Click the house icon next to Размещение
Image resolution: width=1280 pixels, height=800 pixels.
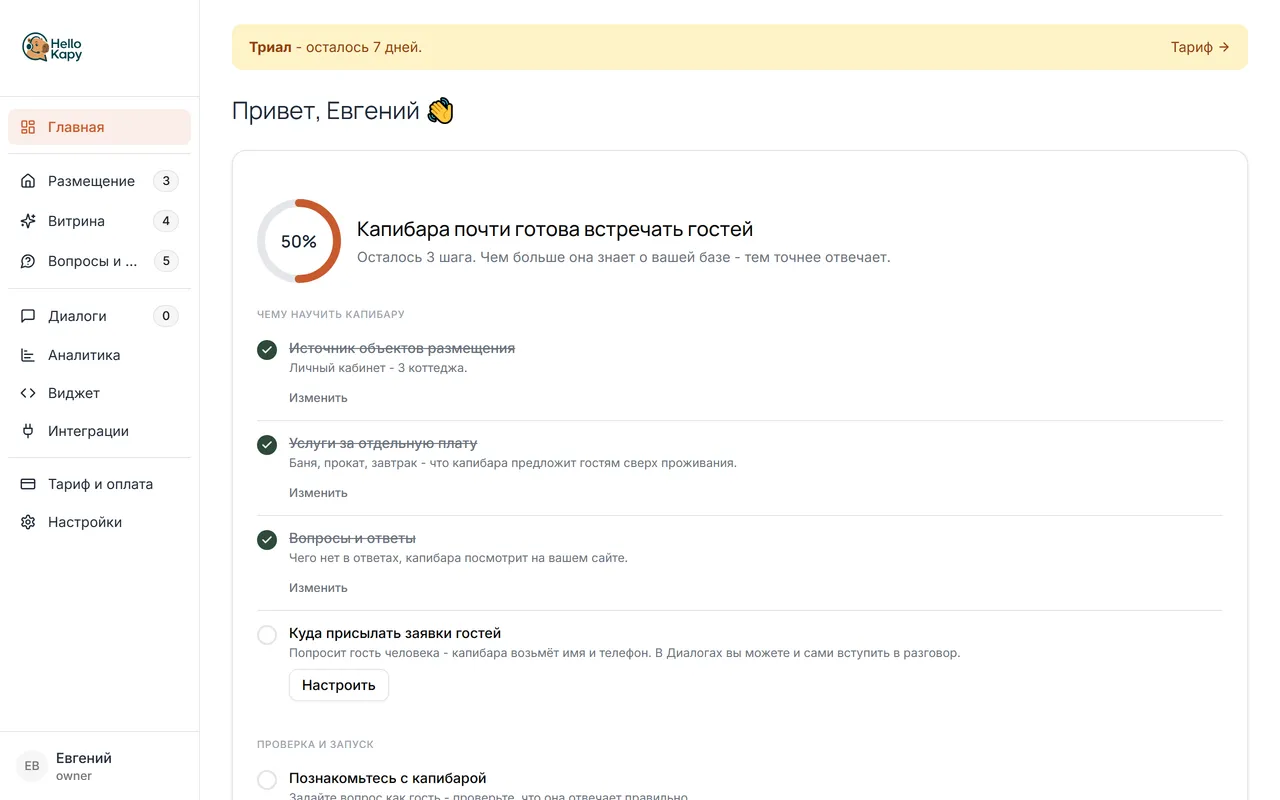(x=28, y=181)
